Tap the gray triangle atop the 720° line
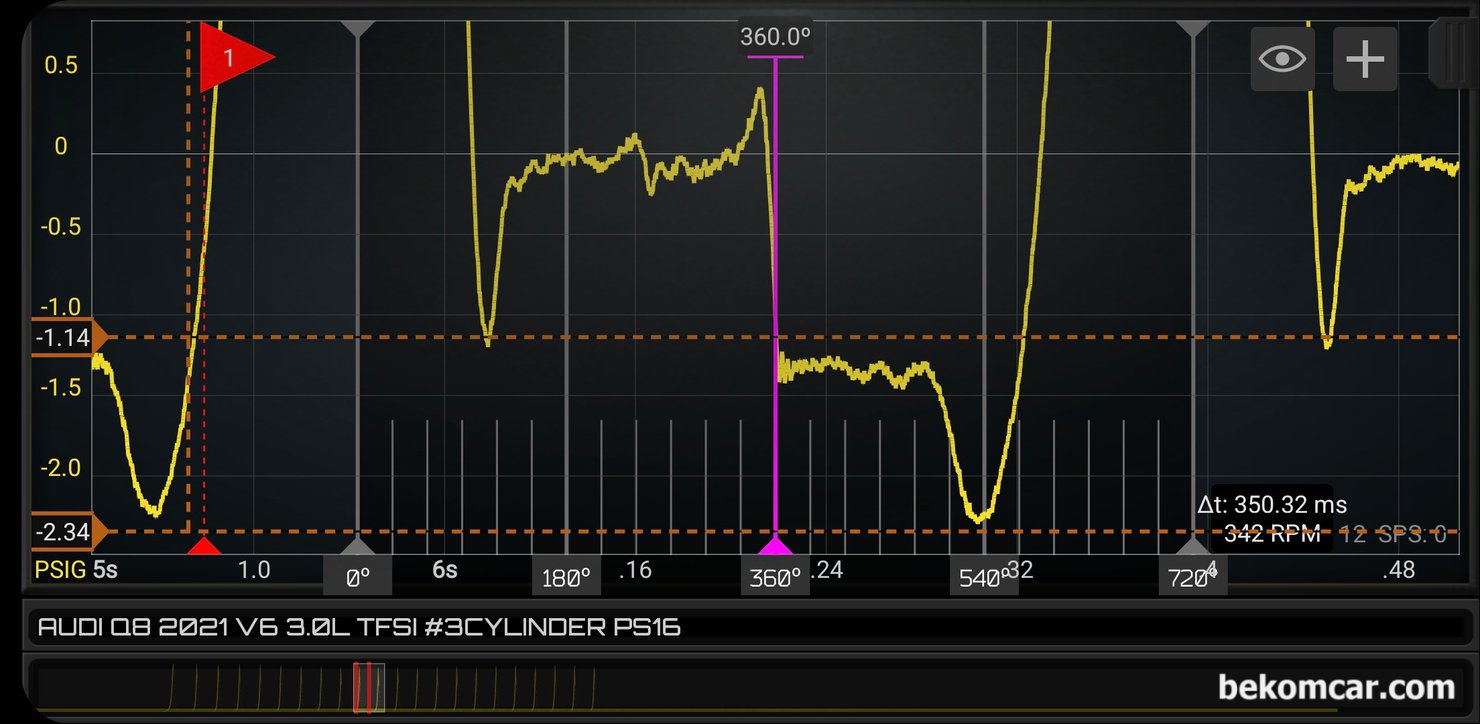 pyautogui.click(x=1192, y=29)
